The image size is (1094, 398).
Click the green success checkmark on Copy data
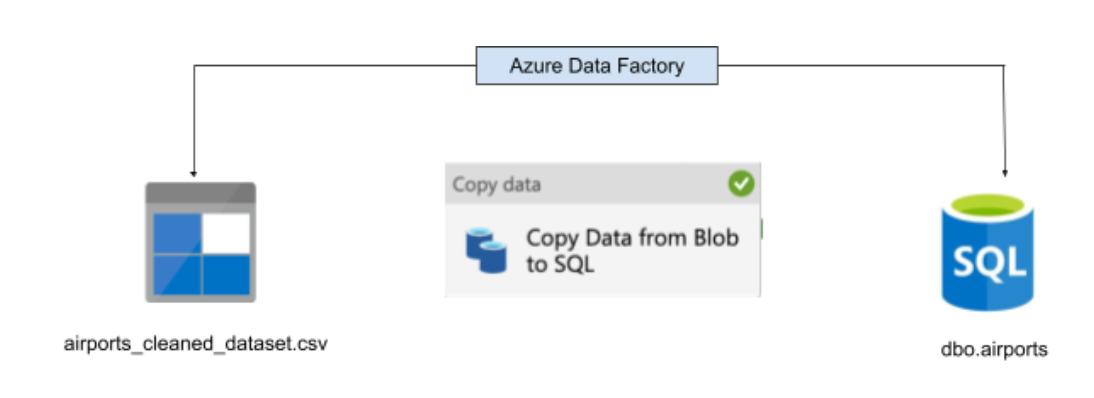pyautogui.click(x=741, y=184)
